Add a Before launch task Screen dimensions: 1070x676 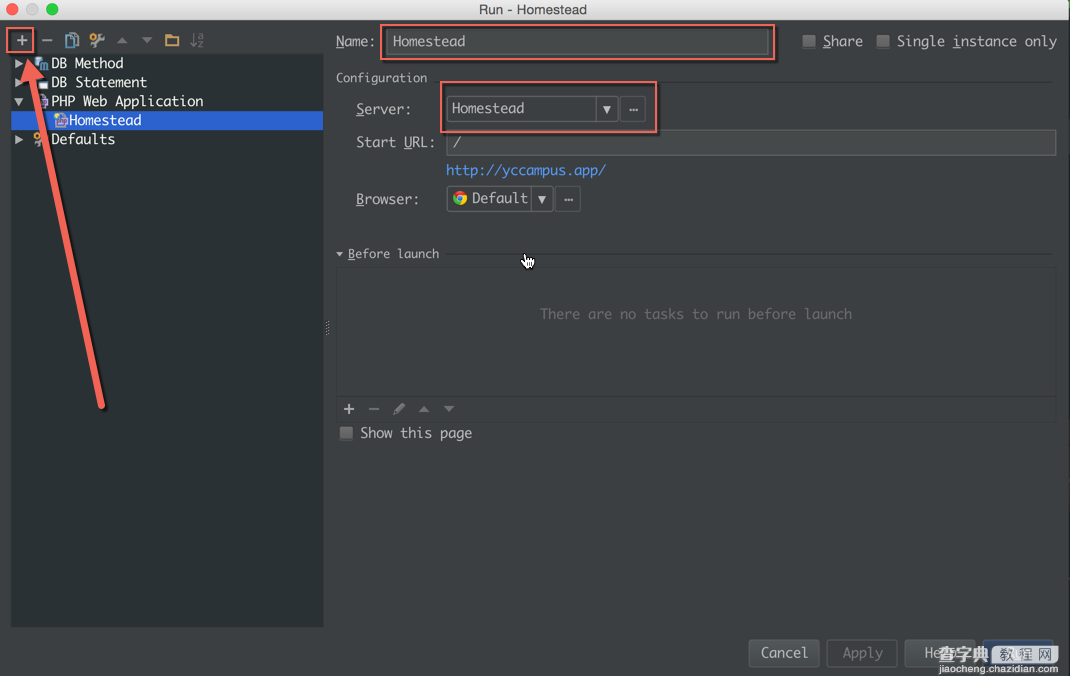(x=349, y=409)
